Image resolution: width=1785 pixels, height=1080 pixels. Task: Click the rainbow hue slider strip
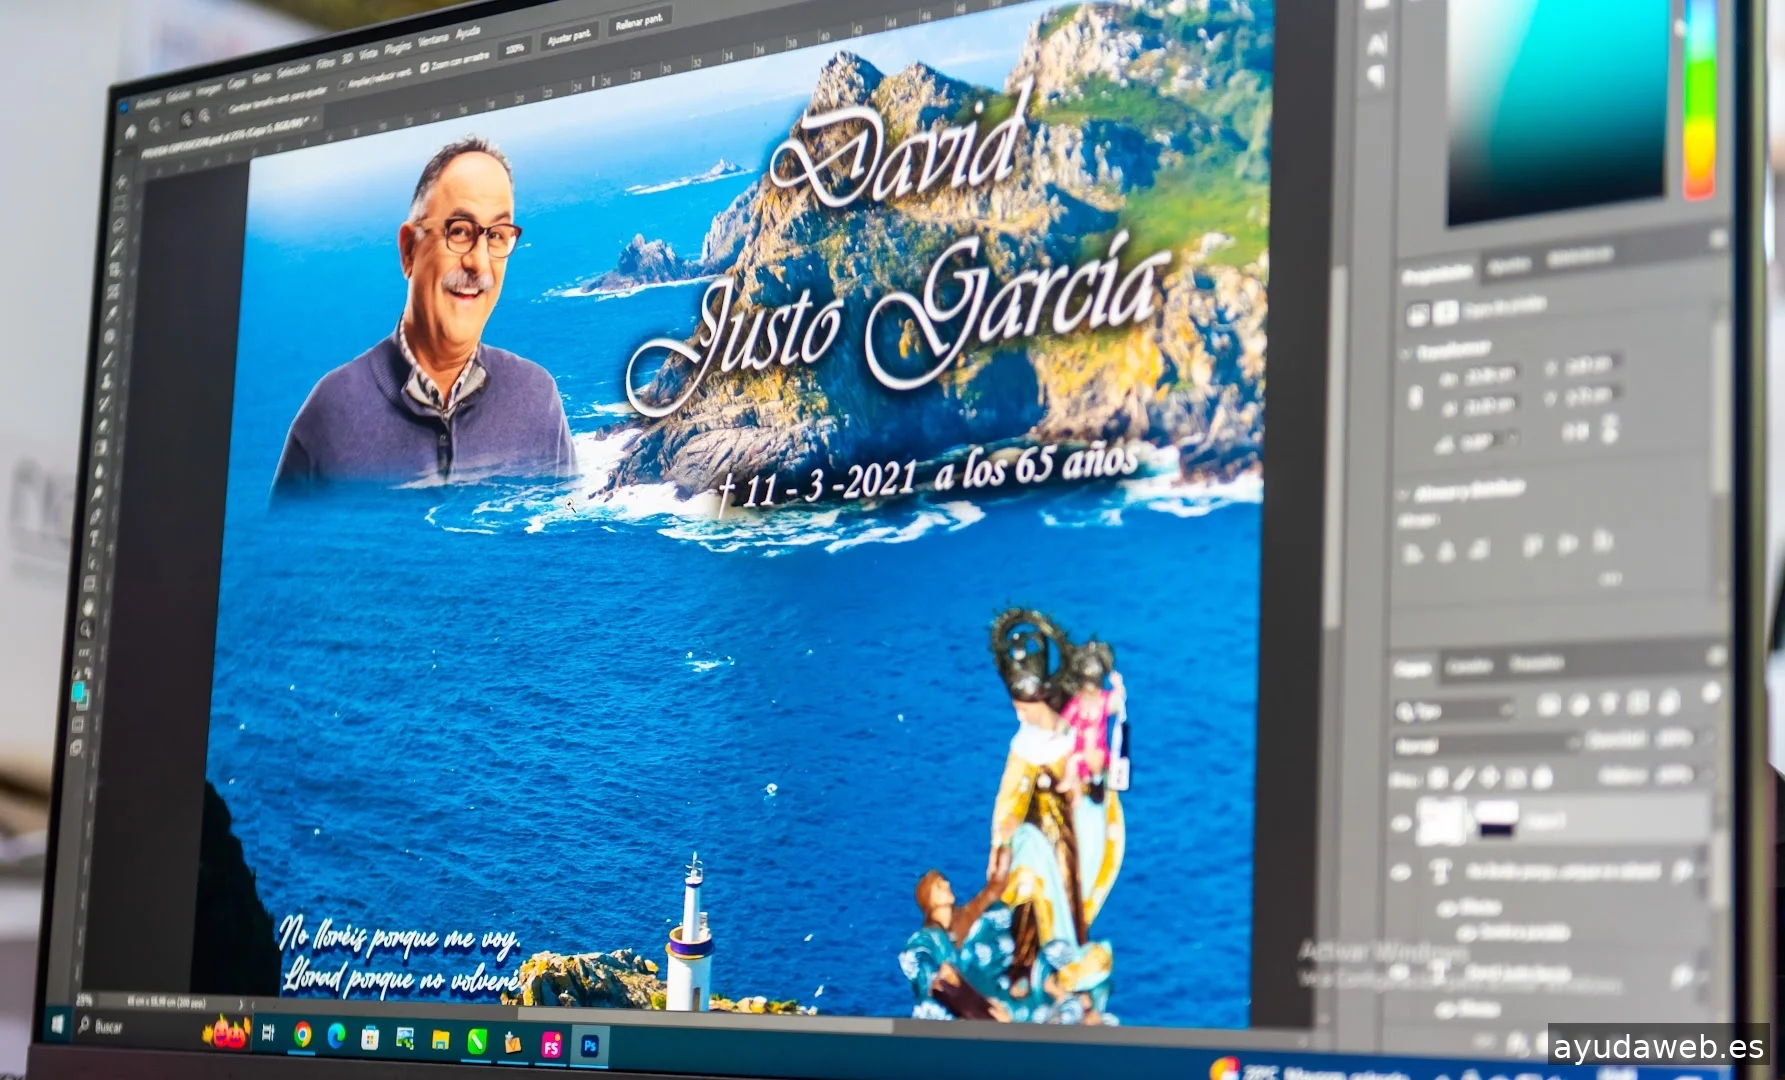coord(1699,100)
